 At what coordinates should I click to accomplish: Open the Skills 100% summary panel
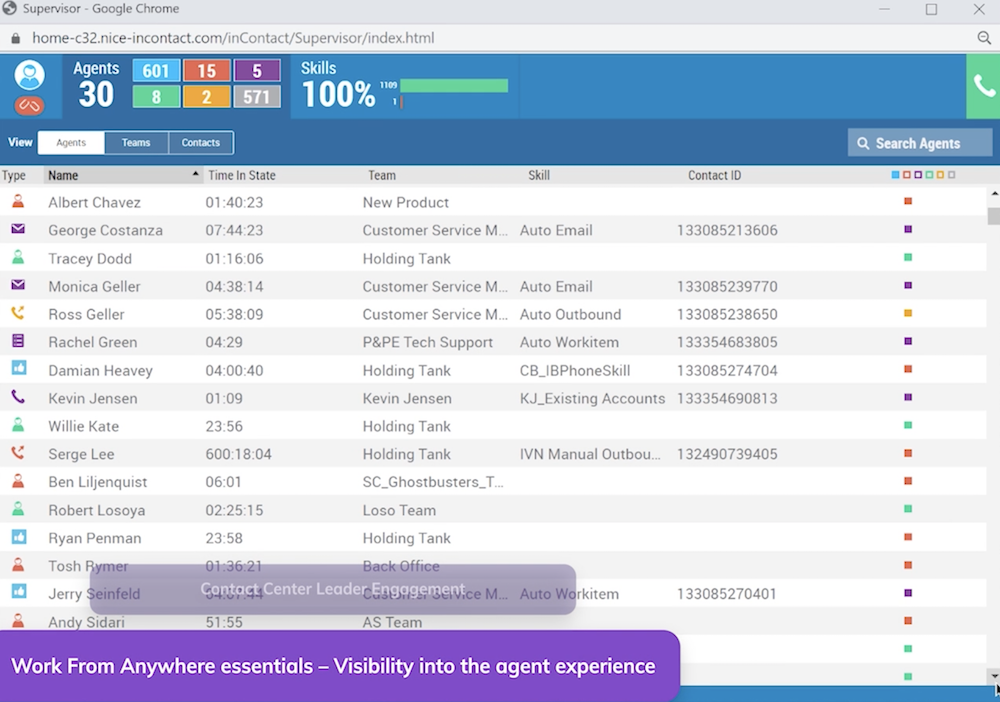(404, 86)
